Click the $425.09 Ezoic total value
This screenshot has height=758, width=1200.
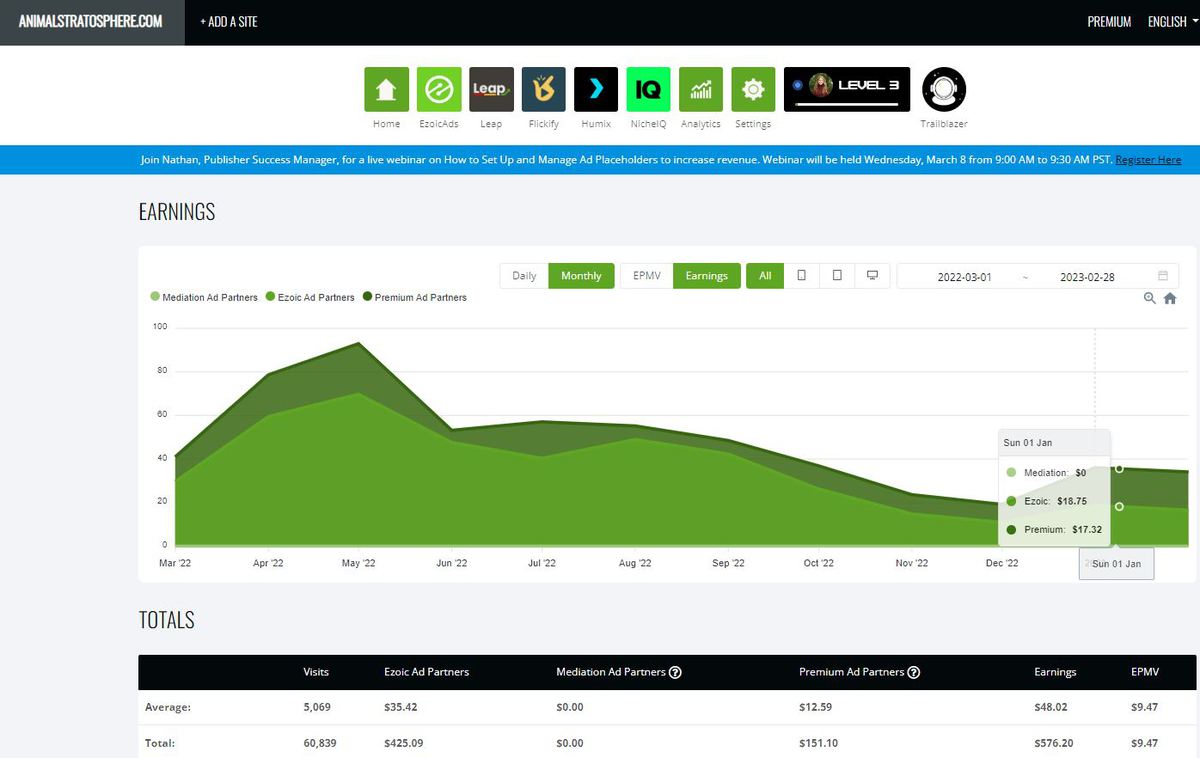pyautogui.click(x=404, y=743)
